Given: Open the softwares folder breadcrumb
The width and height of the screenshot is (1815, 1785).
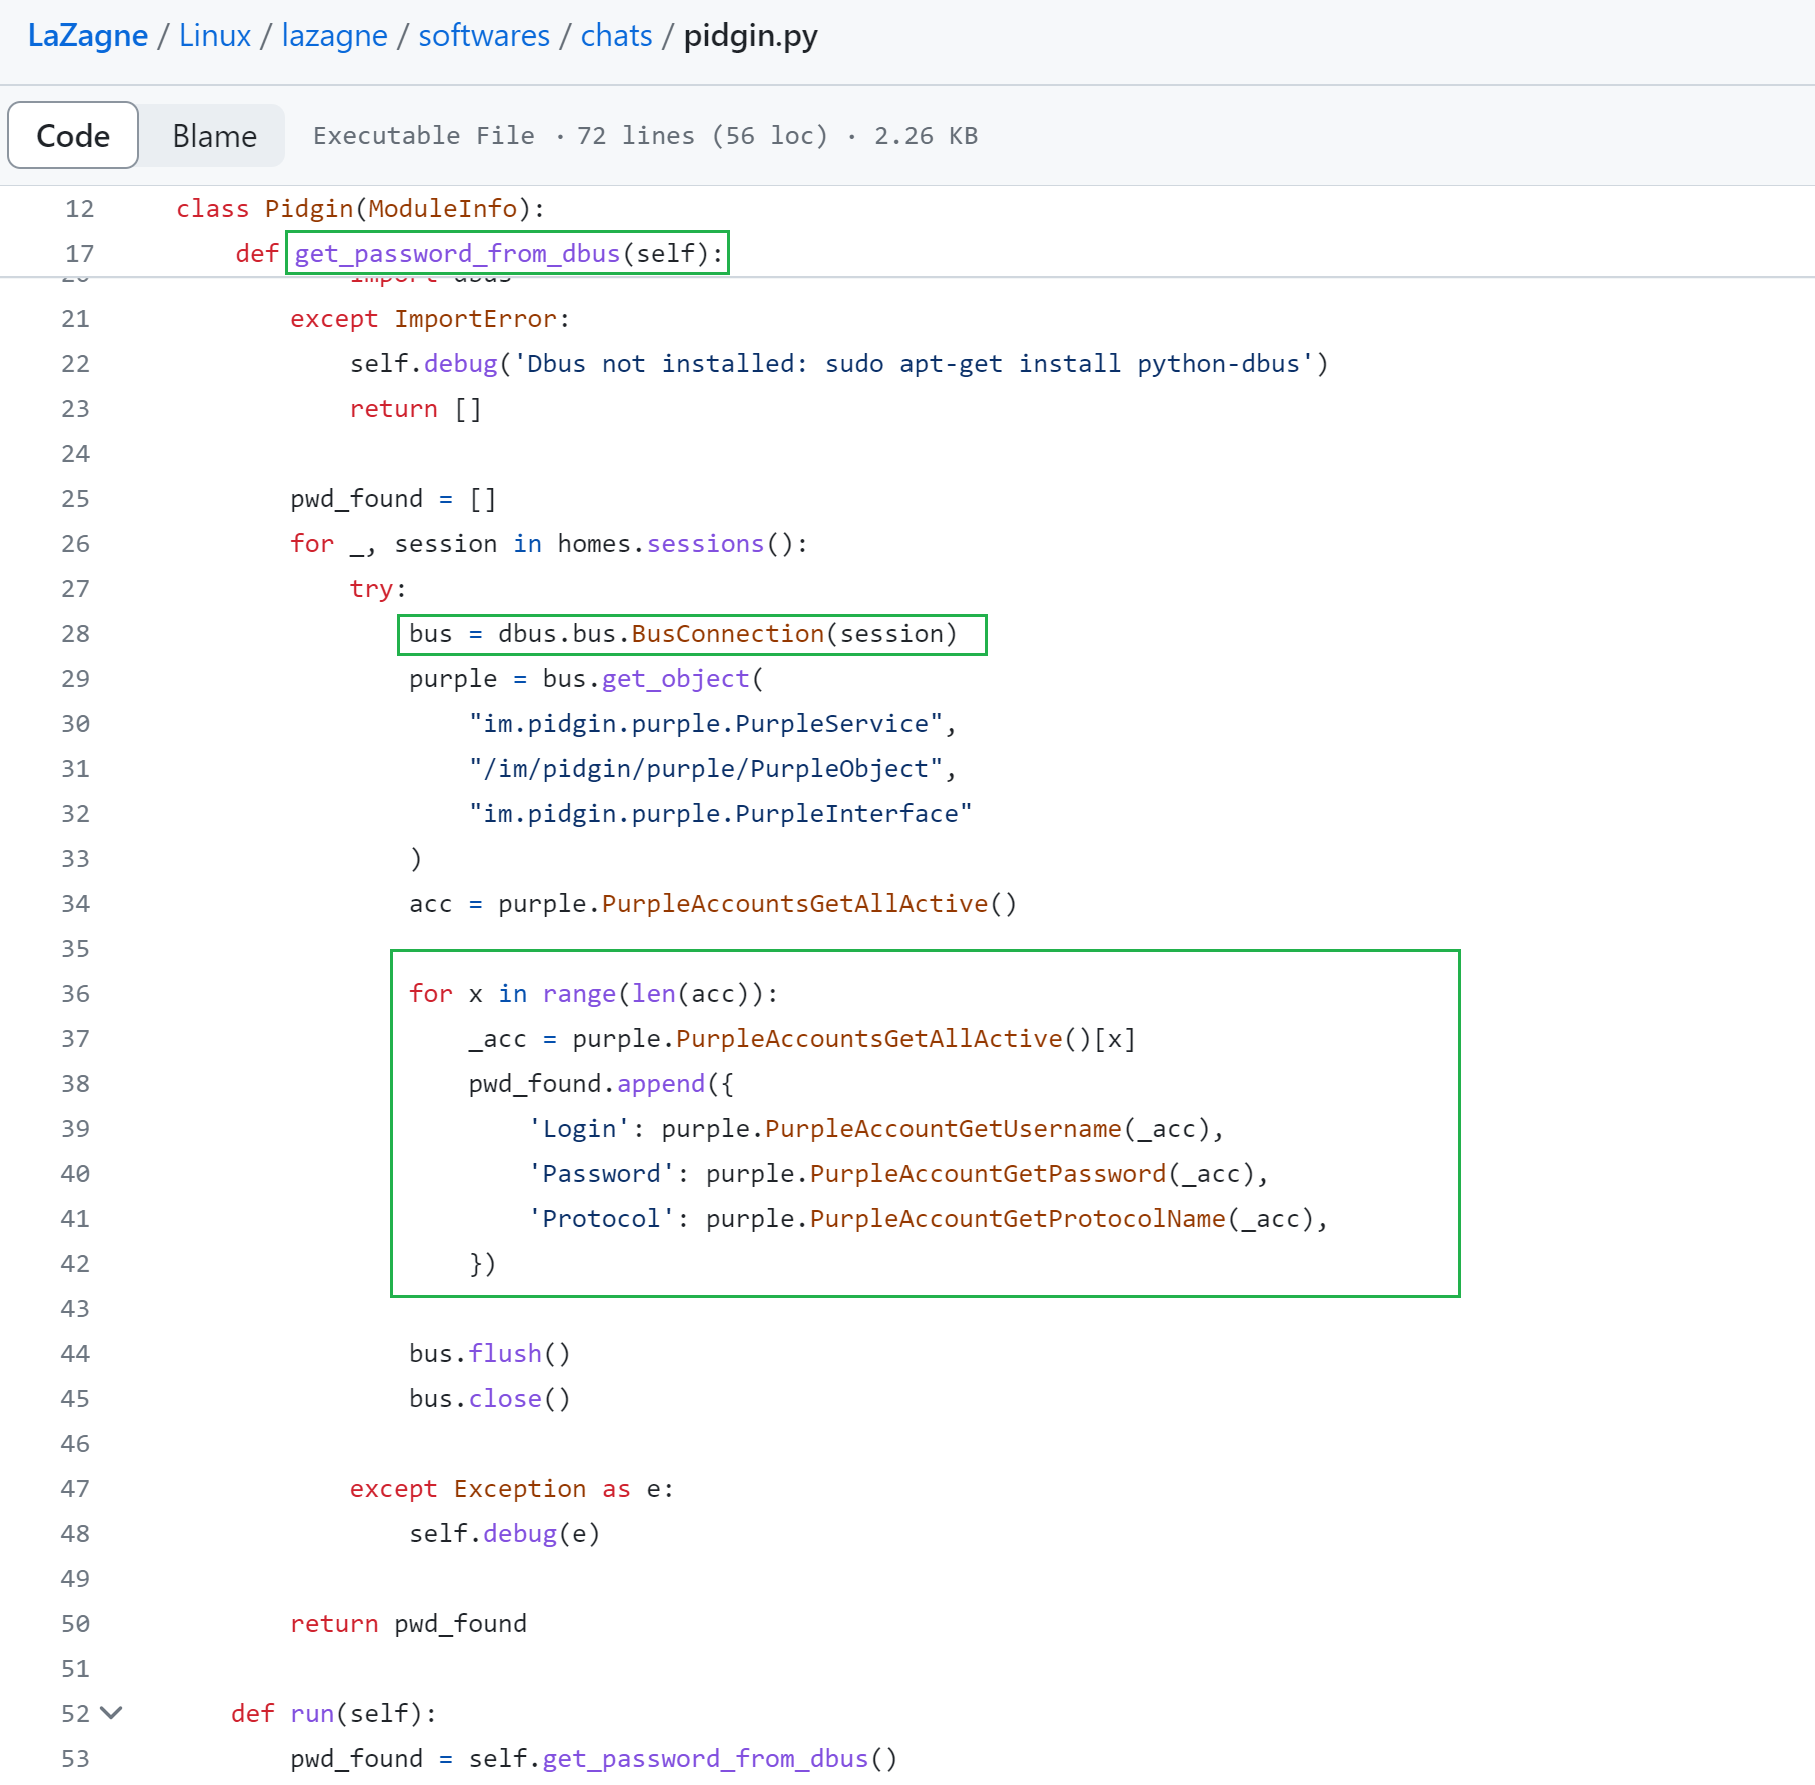Looking at the screenshot, I should coord(483,36).
